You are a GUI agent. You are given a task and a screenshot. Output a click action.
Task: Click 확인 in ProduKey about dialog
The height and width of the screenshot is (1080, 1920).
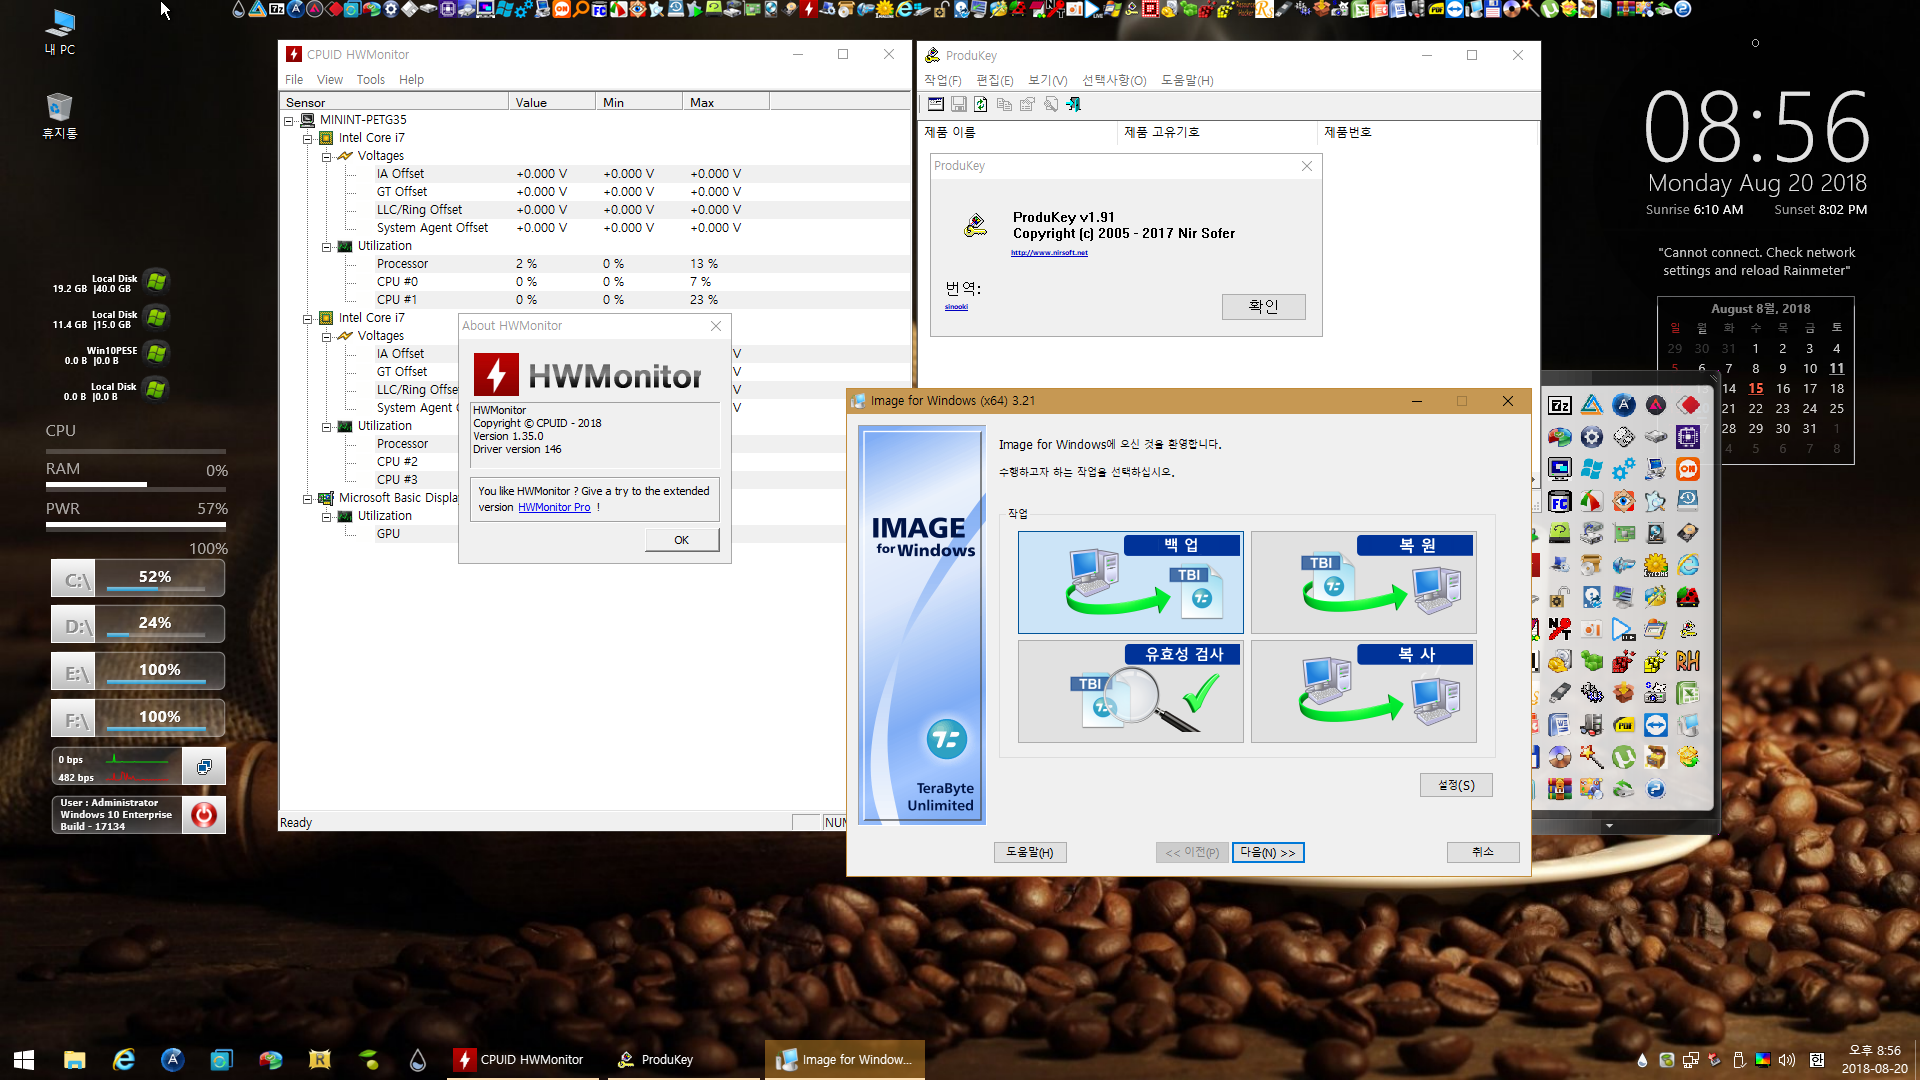[1263, 306]
